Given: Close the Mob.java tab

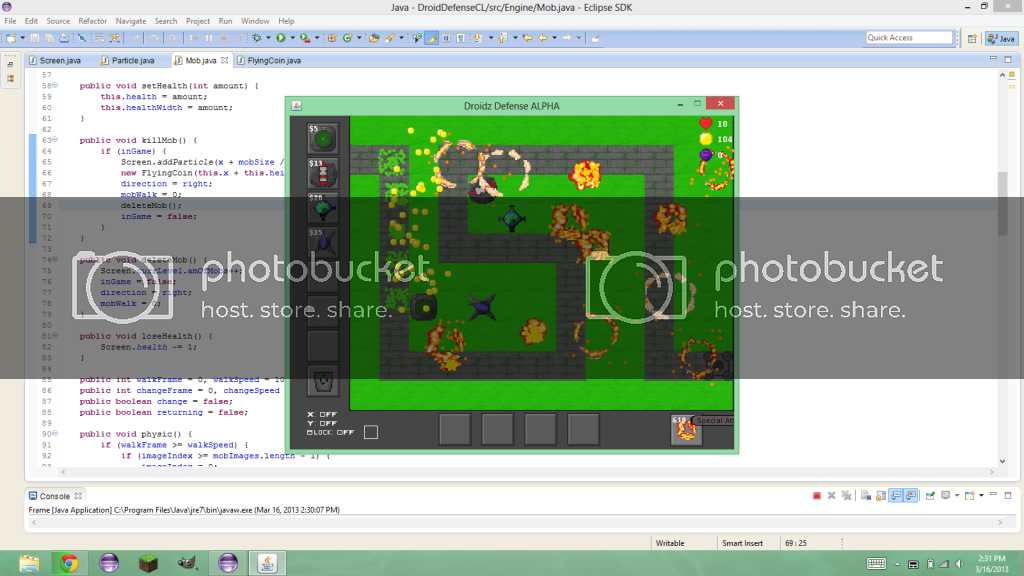Looking at the screenshot, I should pos(225,60).
